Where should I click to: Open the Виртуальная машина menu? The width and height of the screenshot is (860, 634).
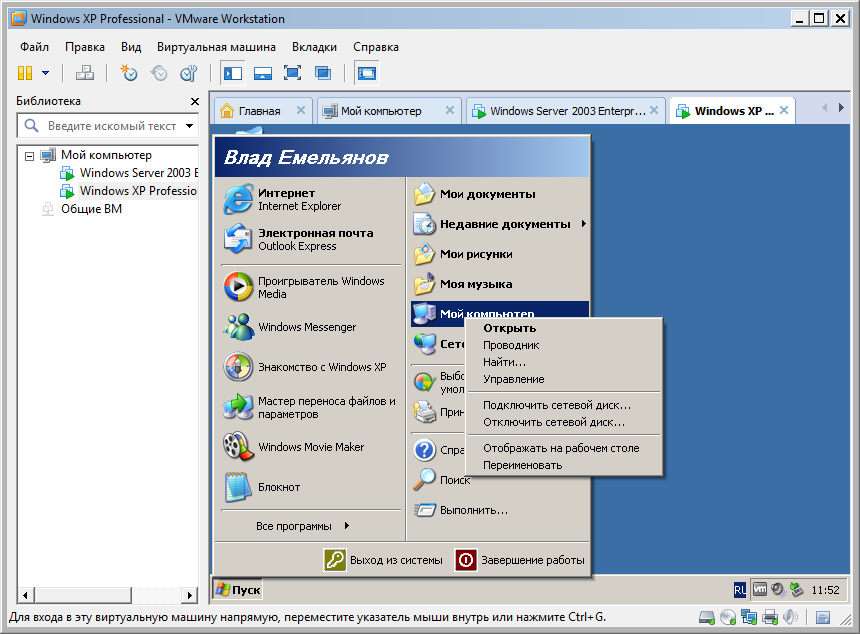pos(216,47)
